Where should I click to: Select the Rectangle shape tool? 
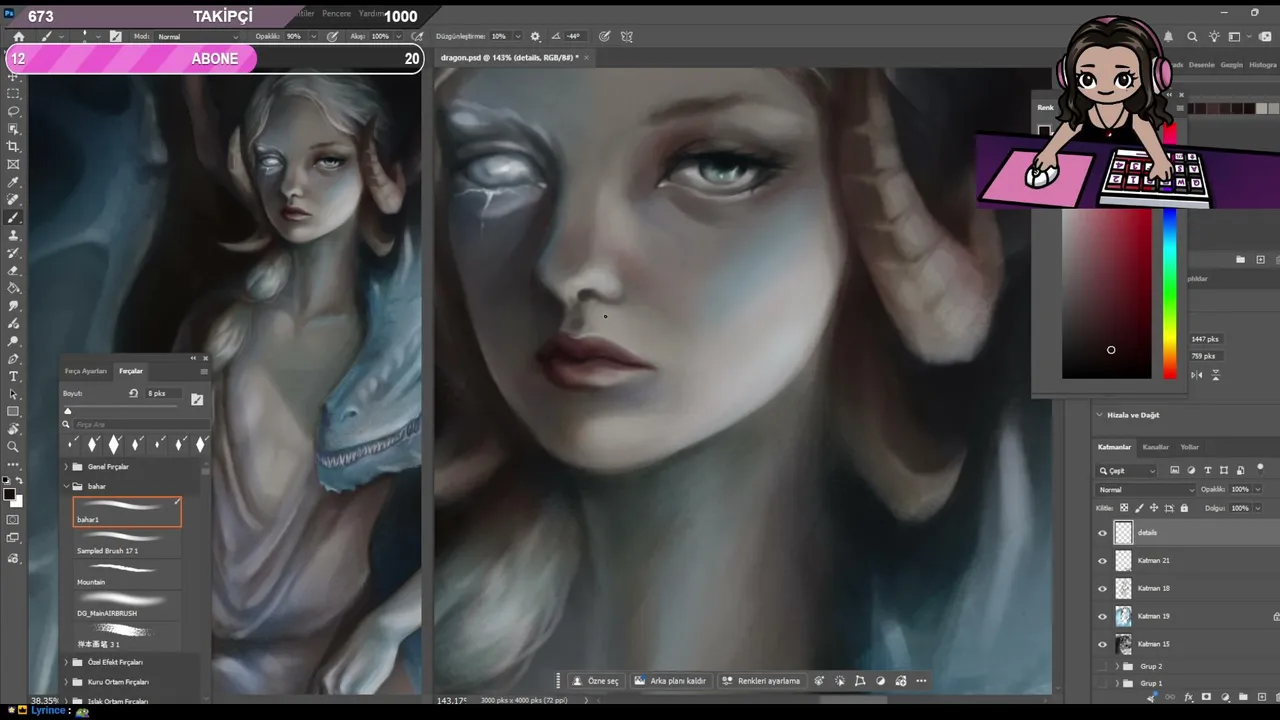13,412
